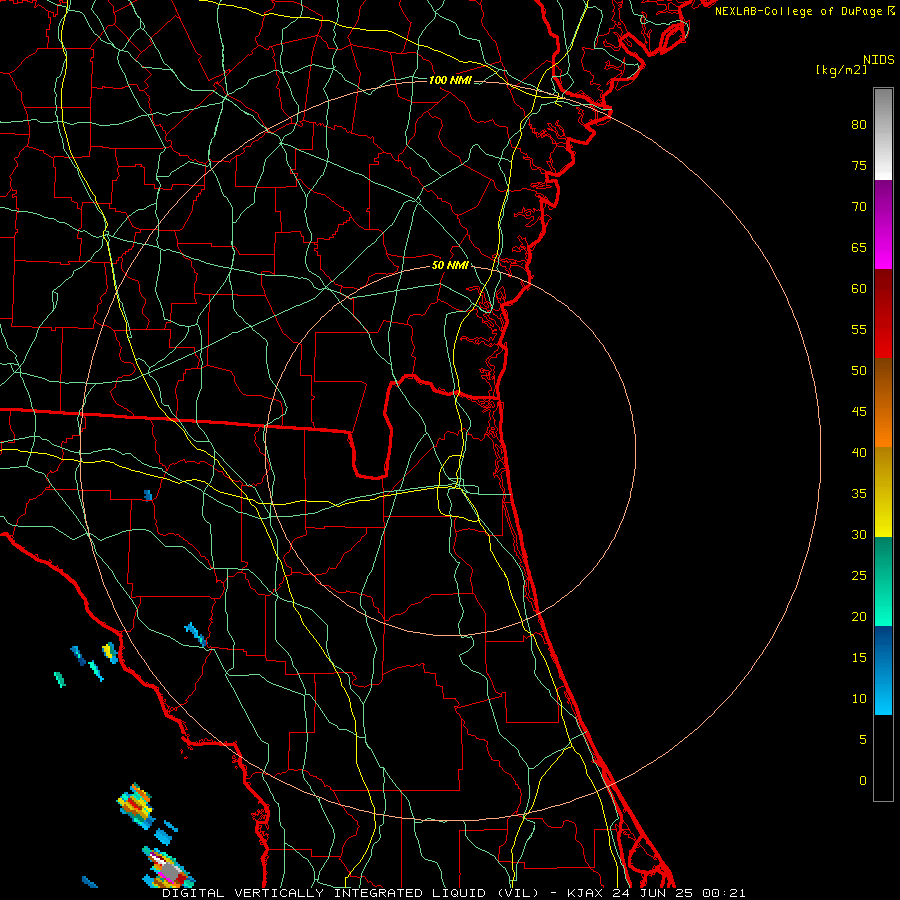Click the gray segment of the color bar

pyautogui.click(x=883, y=134)
